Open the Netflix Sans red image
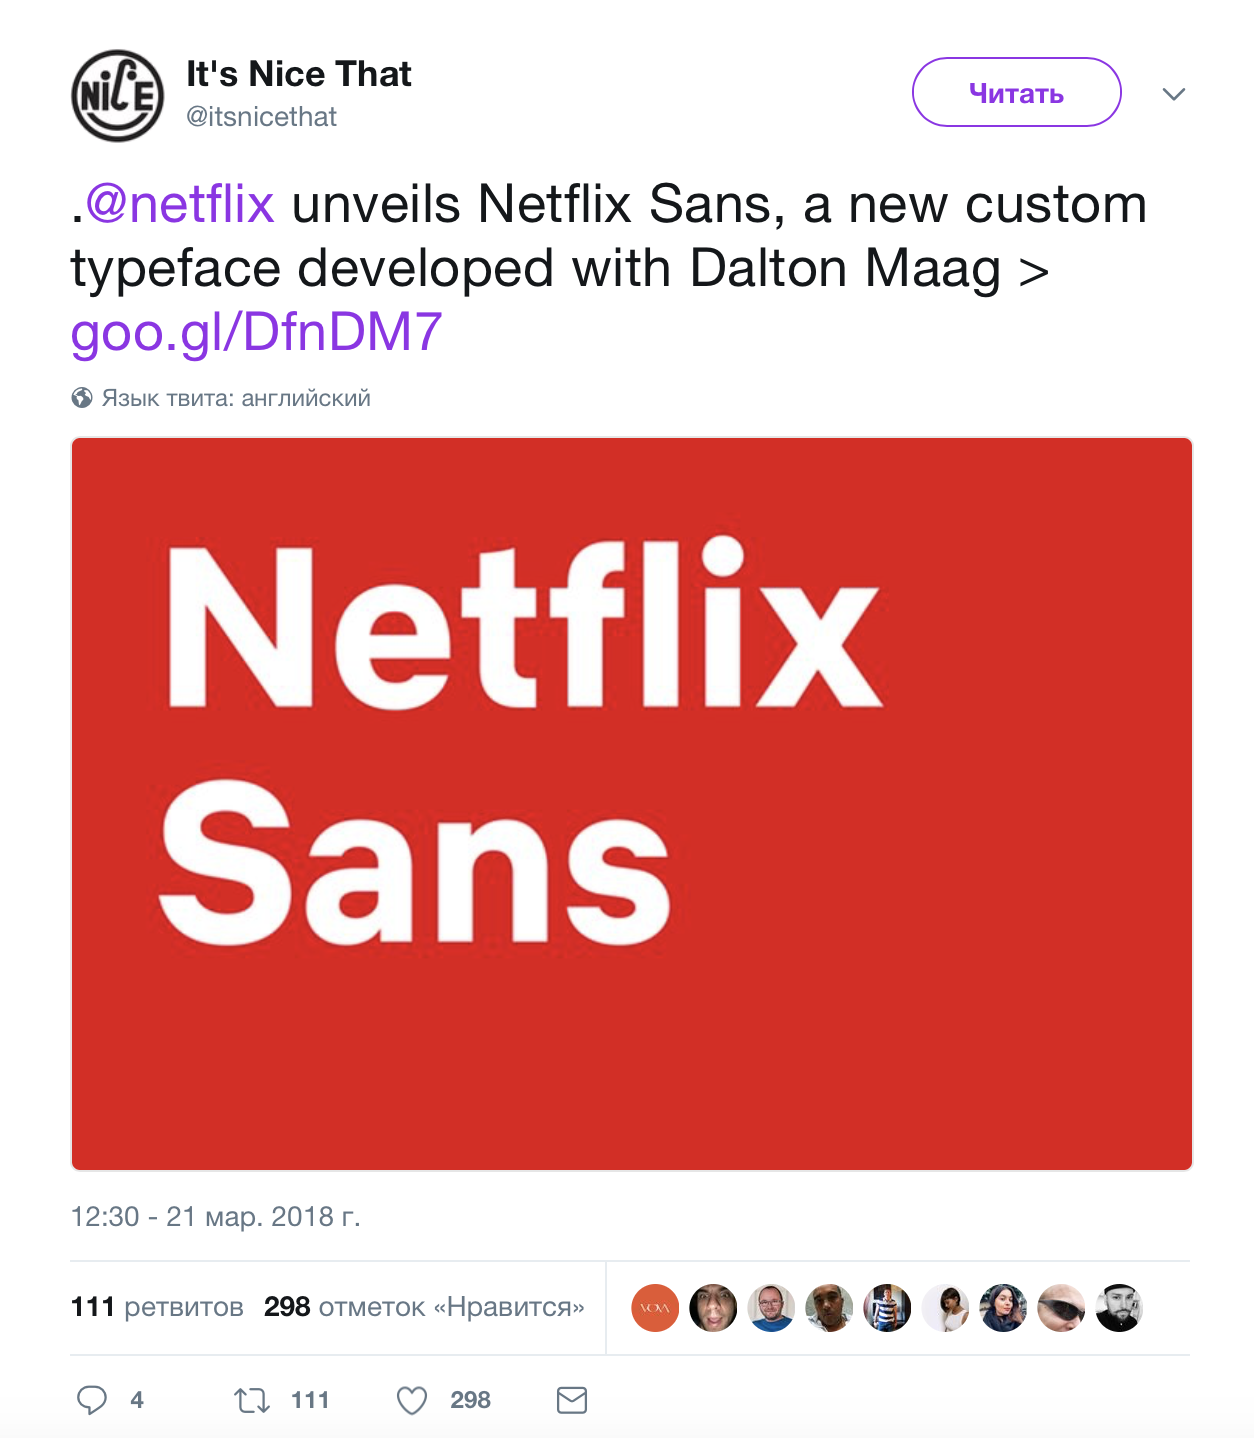This screenshot has height=1438, width=1254. [632, 803]
